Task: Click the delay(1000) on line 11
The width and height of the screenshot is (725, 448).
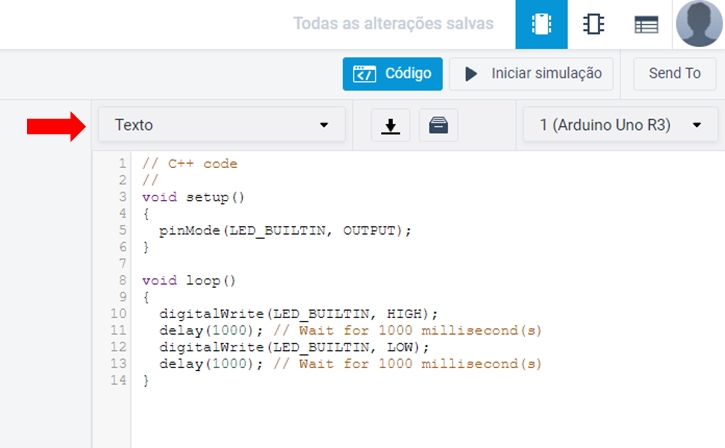Action: [x=211, y=331]
